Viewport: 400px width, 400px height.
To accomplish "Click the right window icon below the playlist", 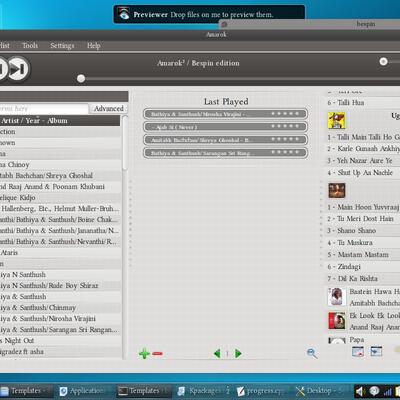I will tap(376, 351).
